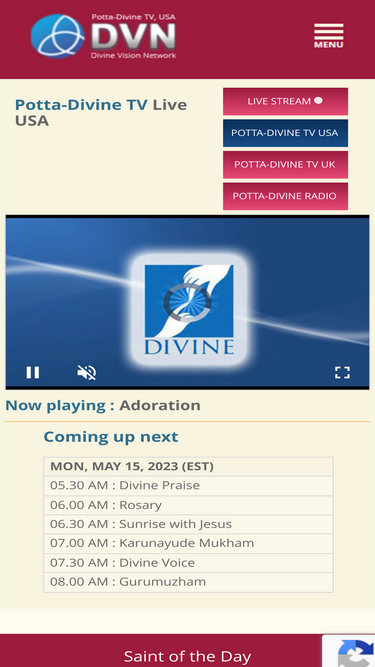
Task: Select '05.30 AM : Divine Praise' row
Action: pos(188,486)
